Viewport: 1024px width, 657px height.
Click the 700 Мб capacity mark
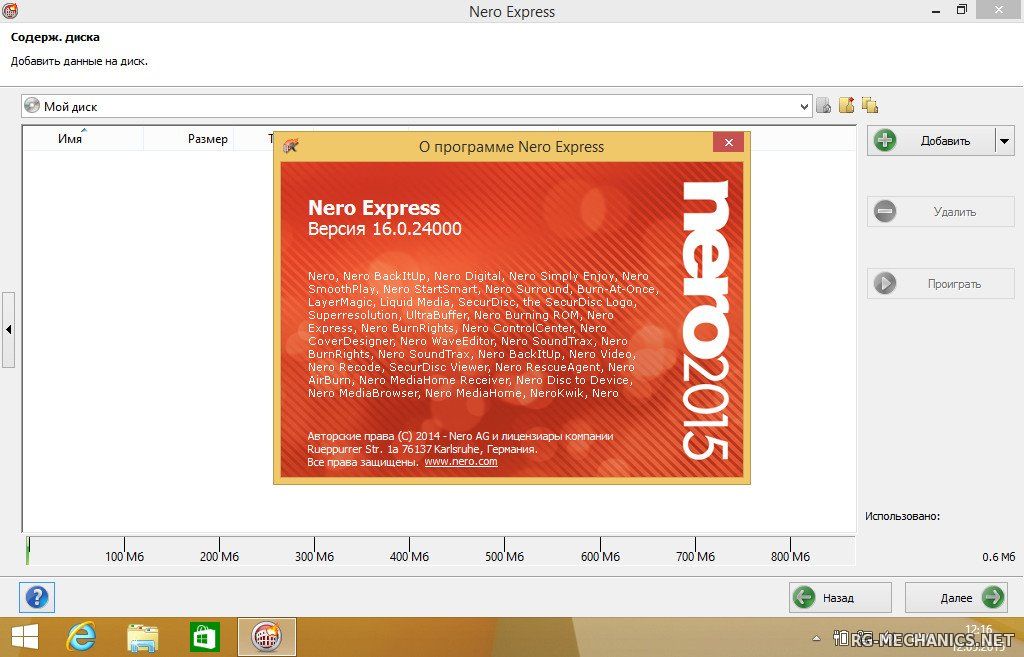tap(696, 556)
